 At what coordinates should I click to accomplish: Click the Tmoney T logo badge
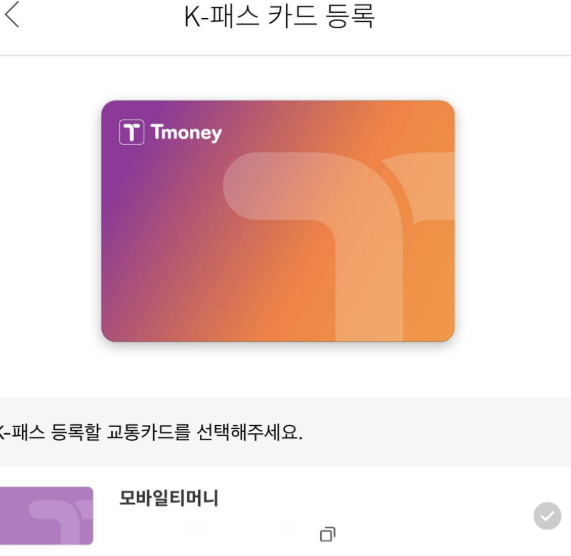click(131, 132)
